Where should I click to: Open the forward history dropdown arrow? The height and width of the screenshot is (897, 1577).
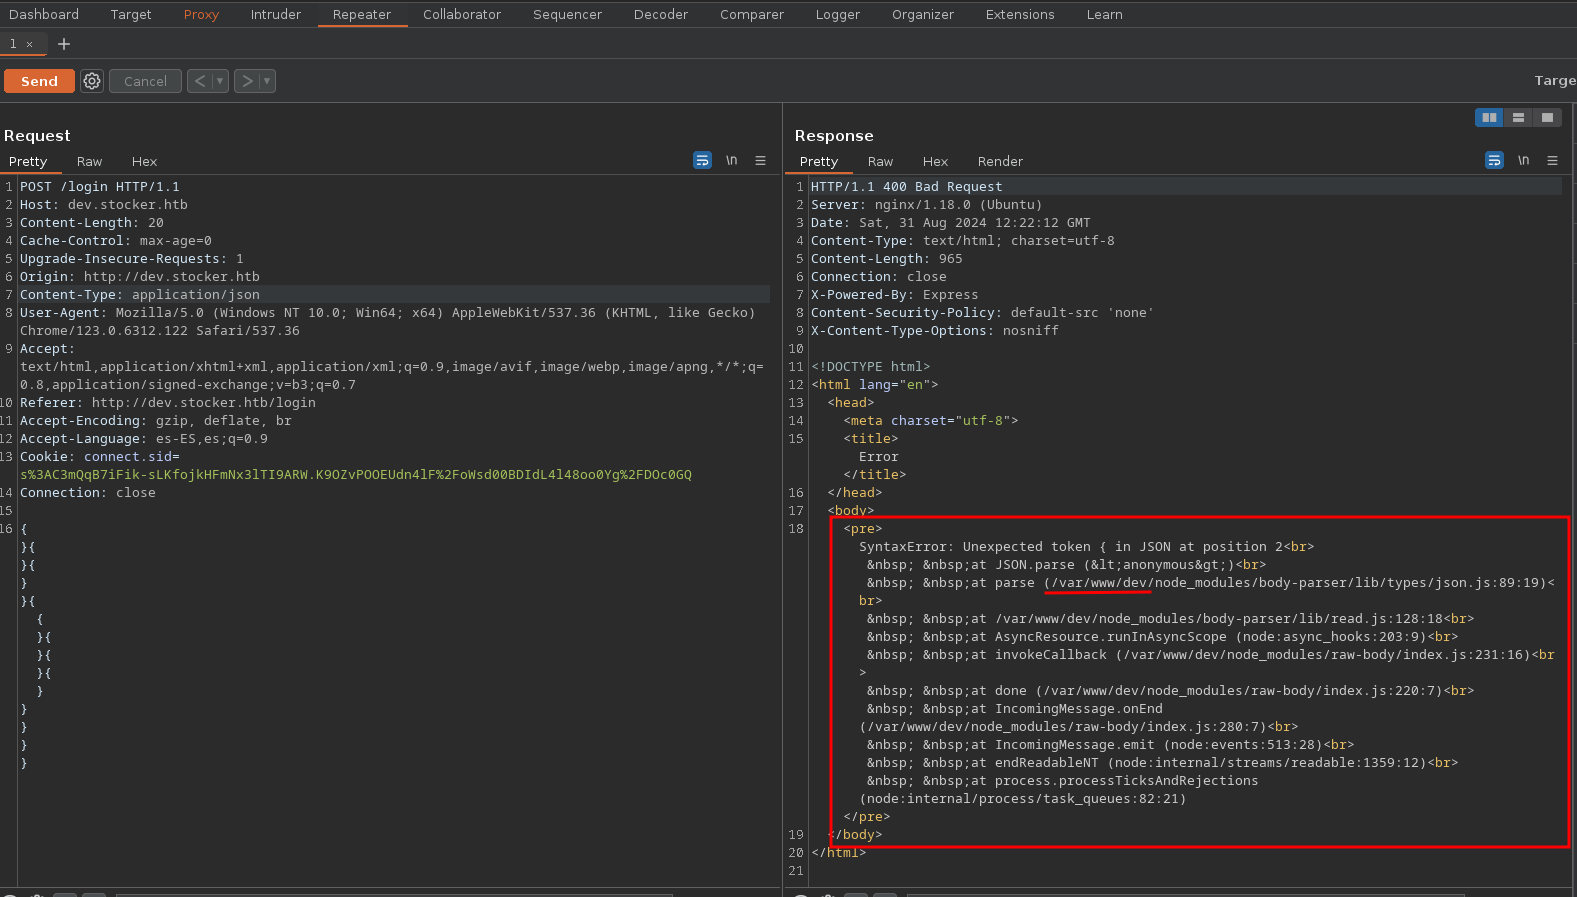[267, 81]
